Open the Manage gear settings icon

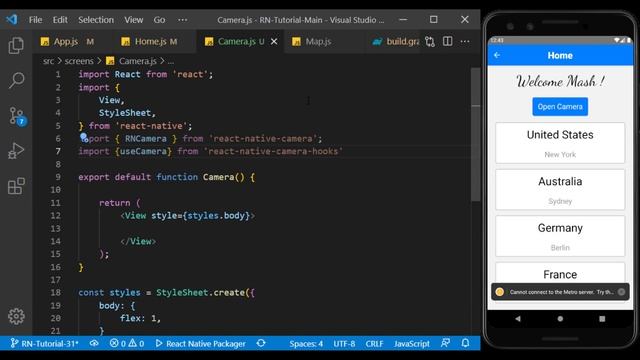(x=16, y=316)
